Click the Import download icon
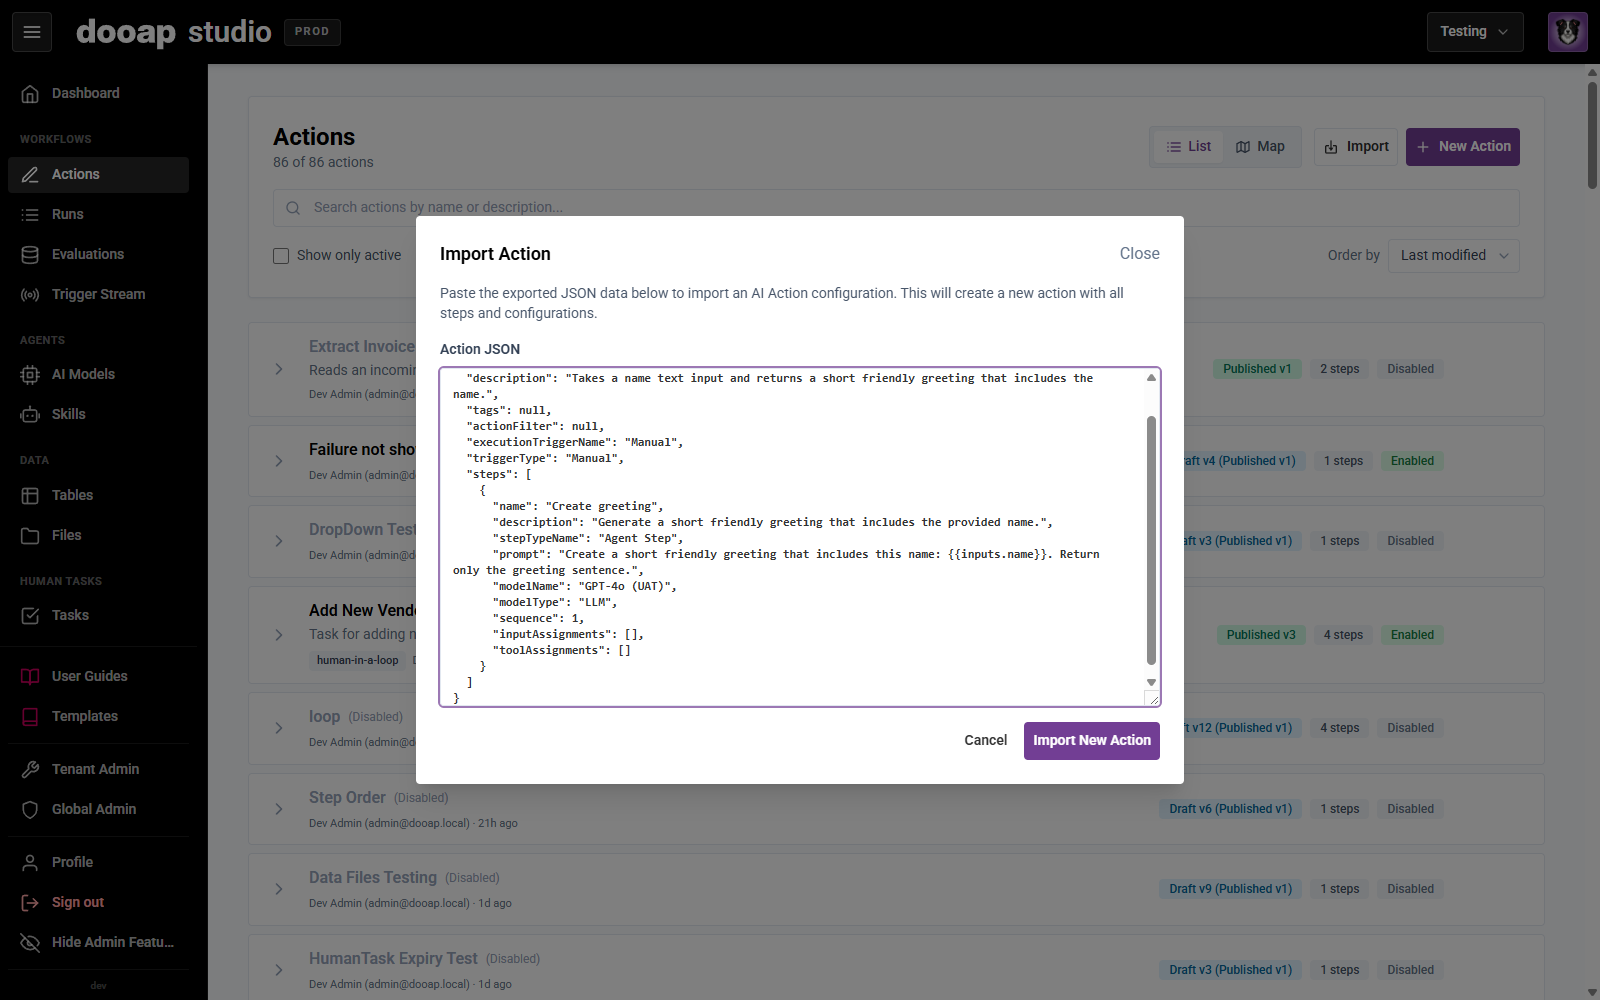 [1331, 147]
